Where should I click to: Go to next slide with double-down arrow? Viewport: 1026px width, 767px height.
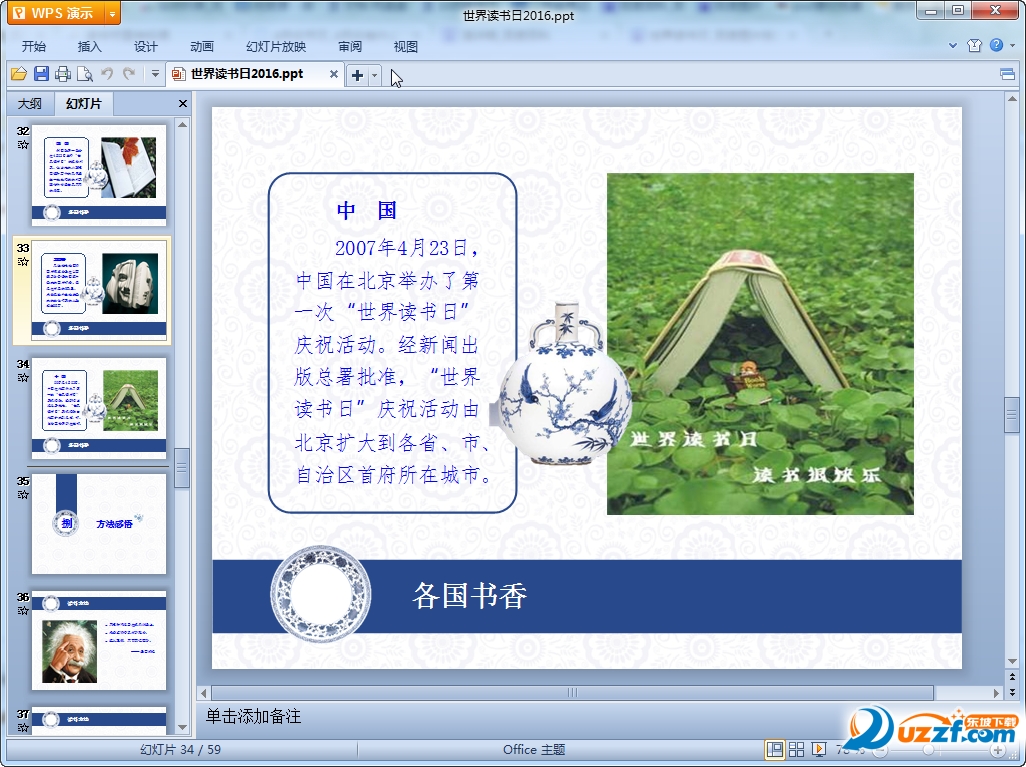(x=1012, y=692)
